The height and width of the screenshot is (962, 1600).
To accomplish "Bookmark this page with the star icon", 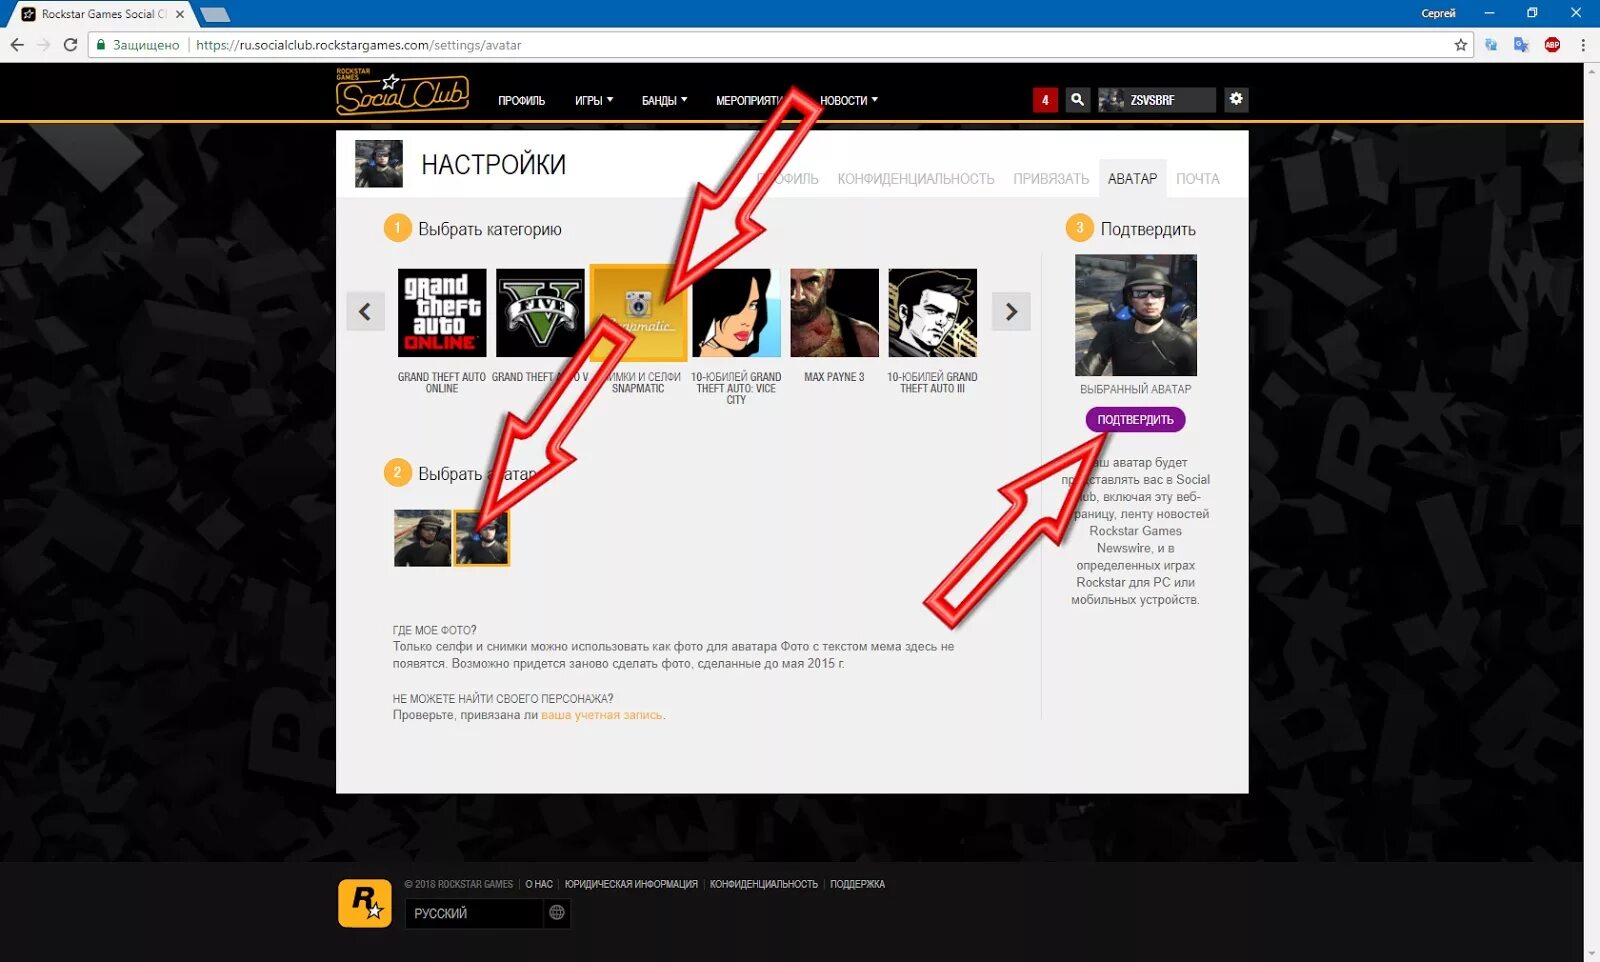I will click(1460, 44).
